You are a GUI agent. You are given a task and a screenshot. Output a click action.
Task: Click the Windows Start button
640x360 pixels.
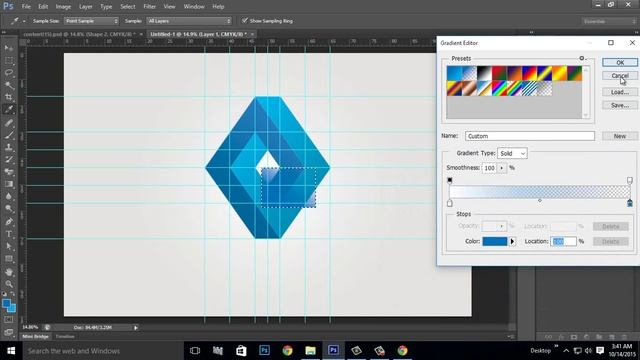[x=11, y=351]
